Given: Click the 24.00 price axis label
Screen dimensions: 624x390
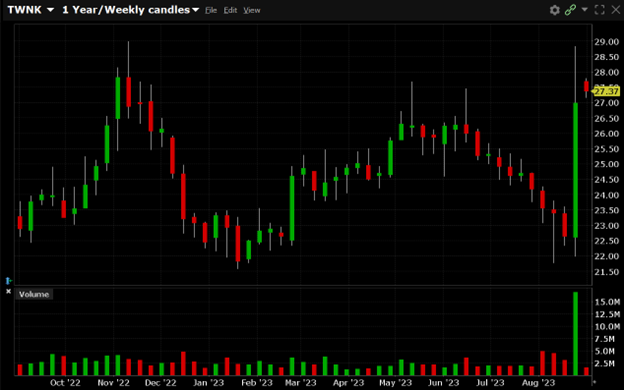Looking at the screenshot, I should 606,195.
